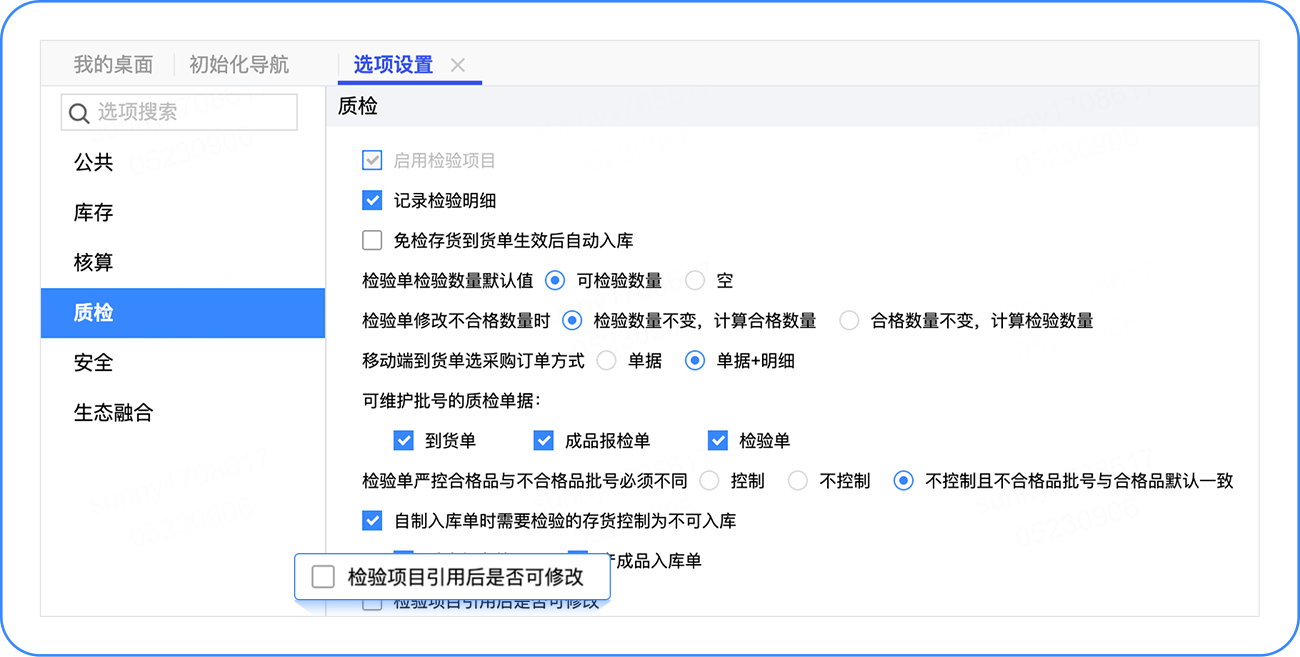
Task: Uncheck the 到货单 checkbox
Action: coord(404,440)
